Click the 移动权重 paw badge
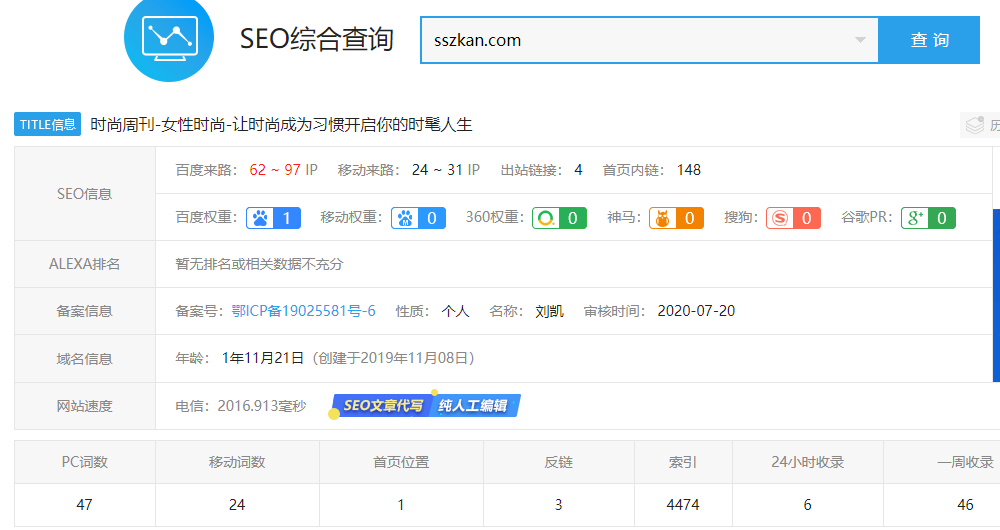Viewport: 1000px width, 530px height. [418, 217]
